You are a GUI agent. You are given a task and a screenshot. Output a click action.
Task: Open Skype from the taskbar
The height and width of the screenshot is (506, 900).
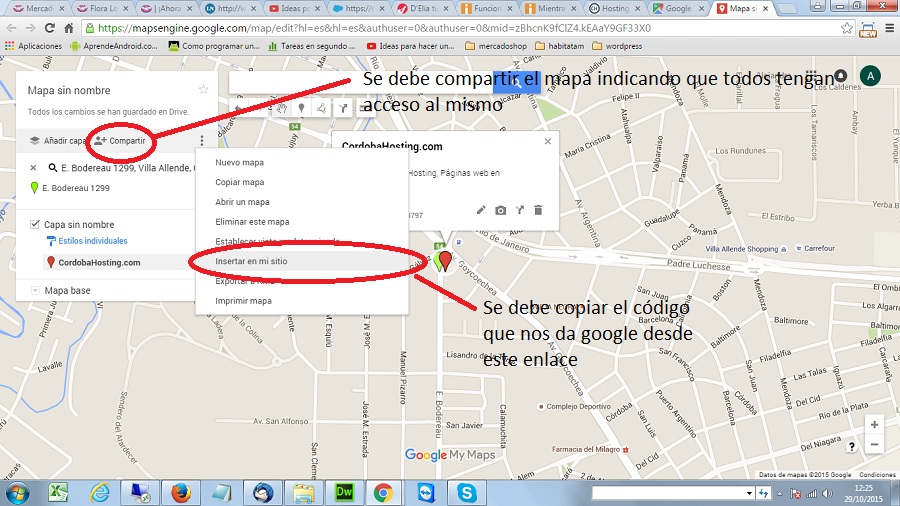pos(466,493)
